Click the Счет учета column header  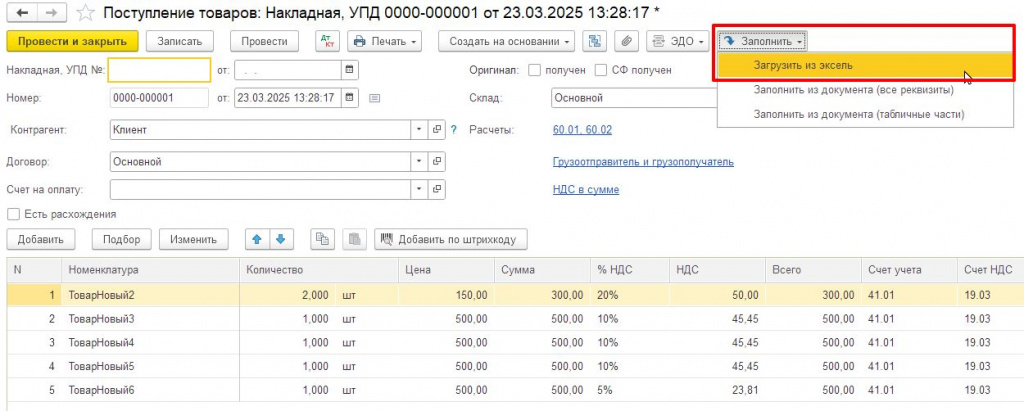click(x=909, y=270)
